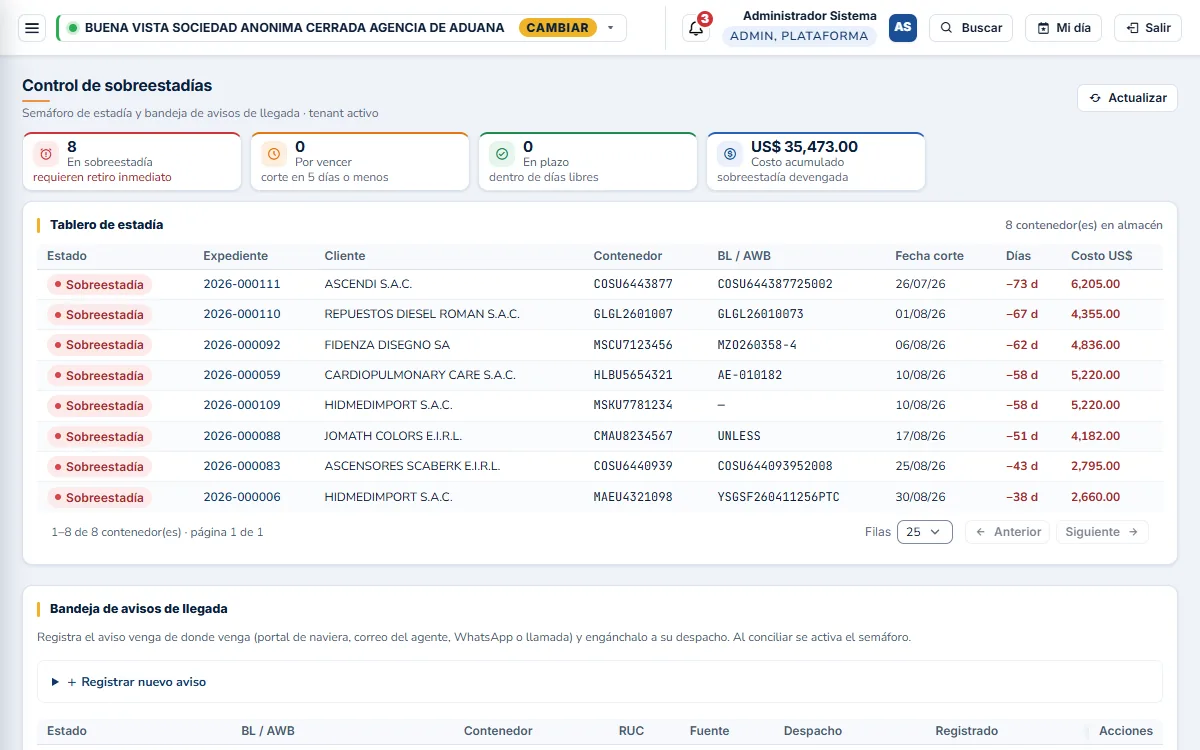Click container GLGL2601007
Viewport: 1200px width, 750px height.
[x=633, y=315]
